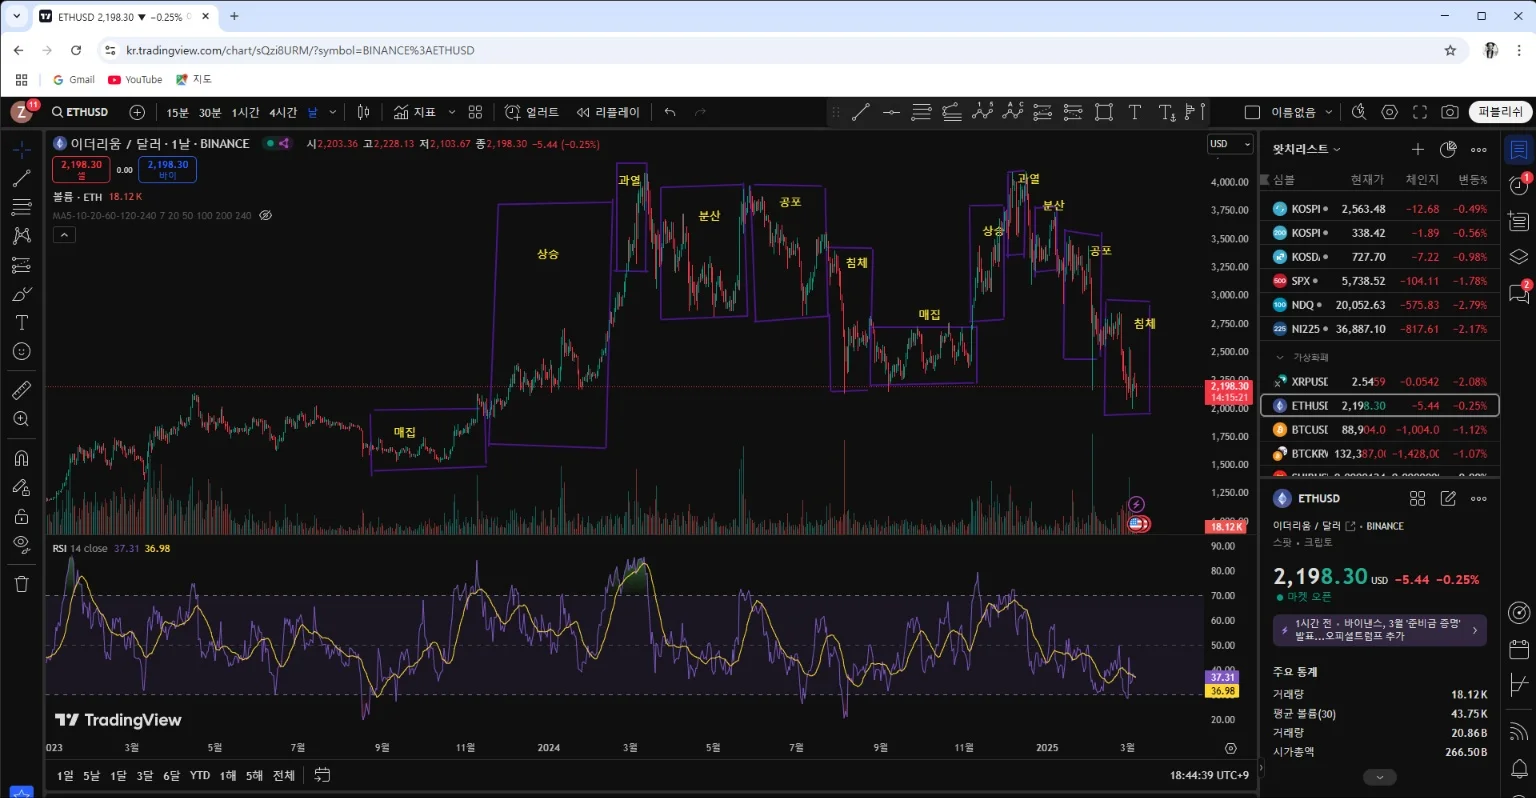Select the BTCUSD row in watchlist

point(1380,430)
